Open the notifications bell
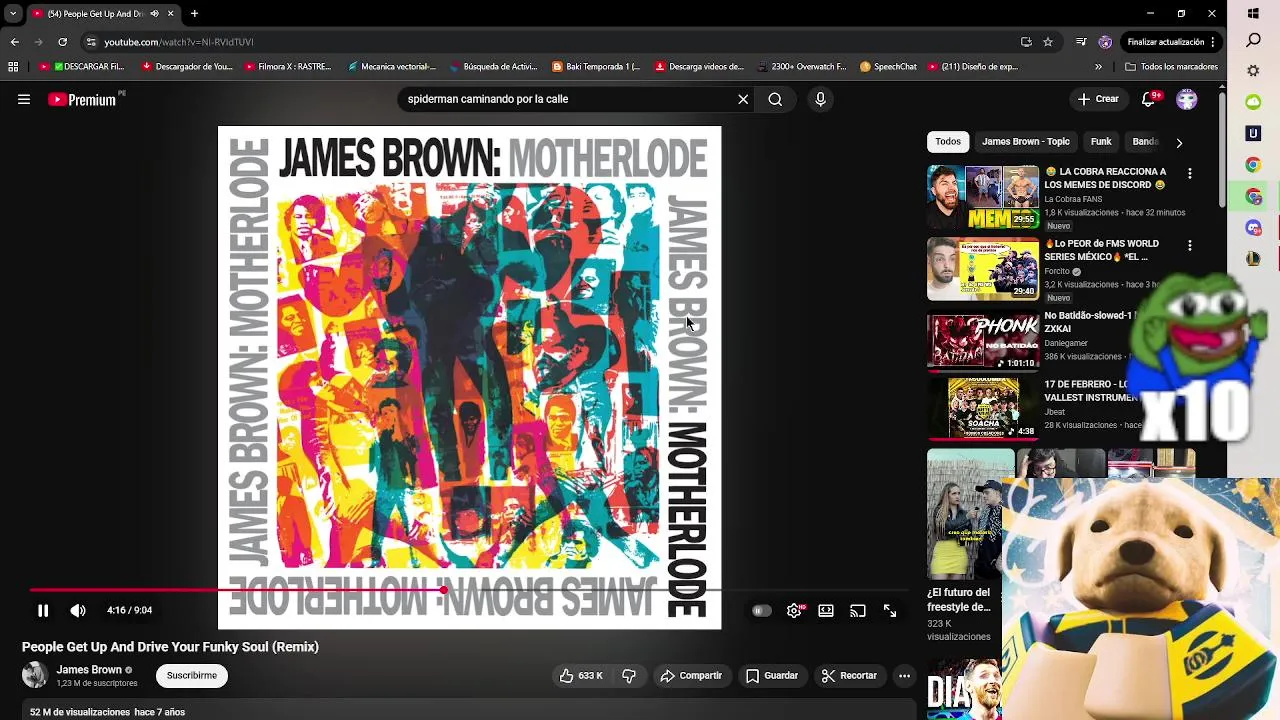The height and width of the screenshot is (720, 1280). (1149, 99)
